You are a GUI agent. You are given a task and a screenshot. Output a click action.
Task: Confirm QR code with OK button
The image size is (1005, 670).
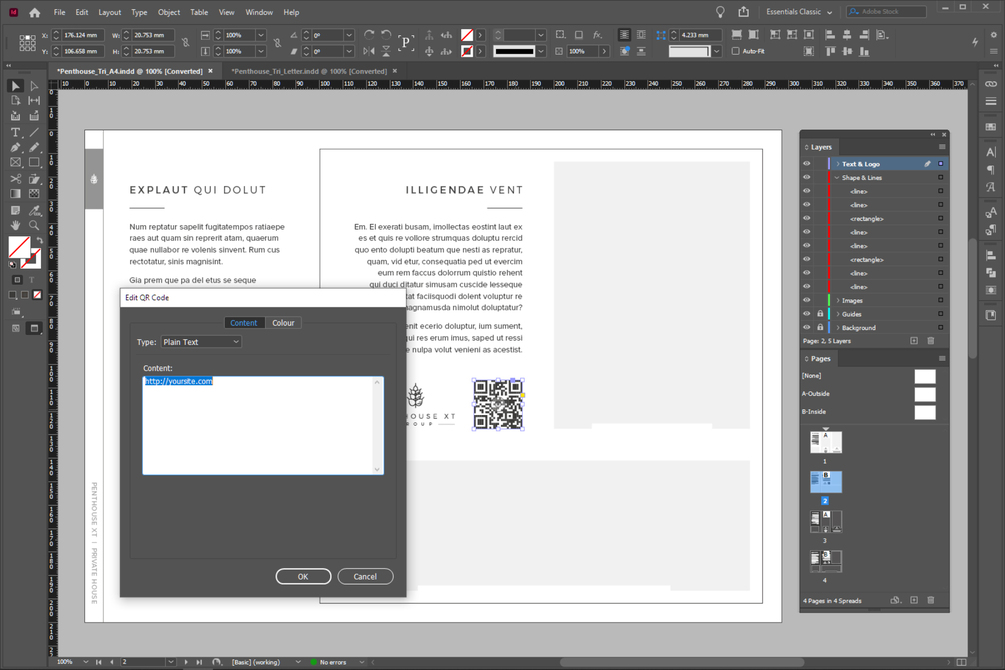(303, 576)
